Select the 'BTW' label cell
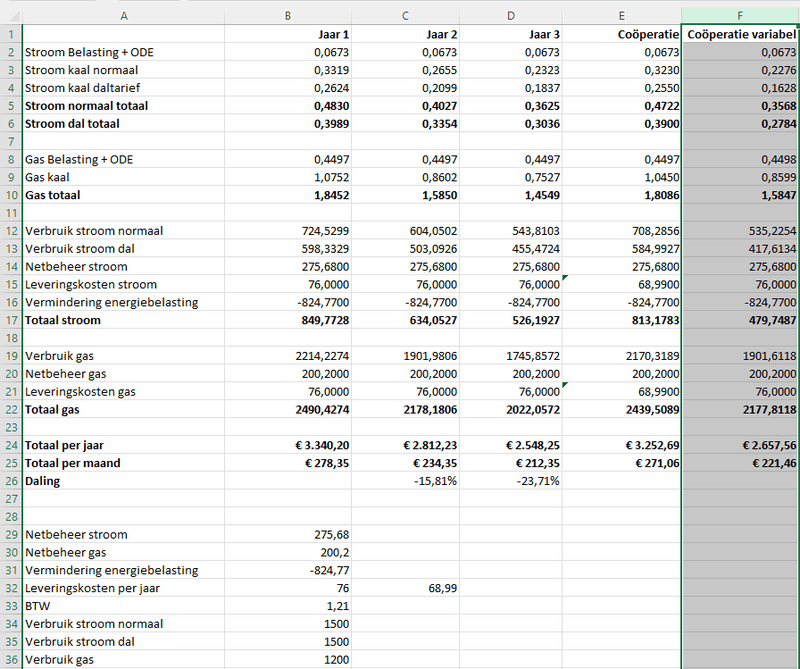The height and width of the screenshot is (669, 800). click(x=123, y=606)
